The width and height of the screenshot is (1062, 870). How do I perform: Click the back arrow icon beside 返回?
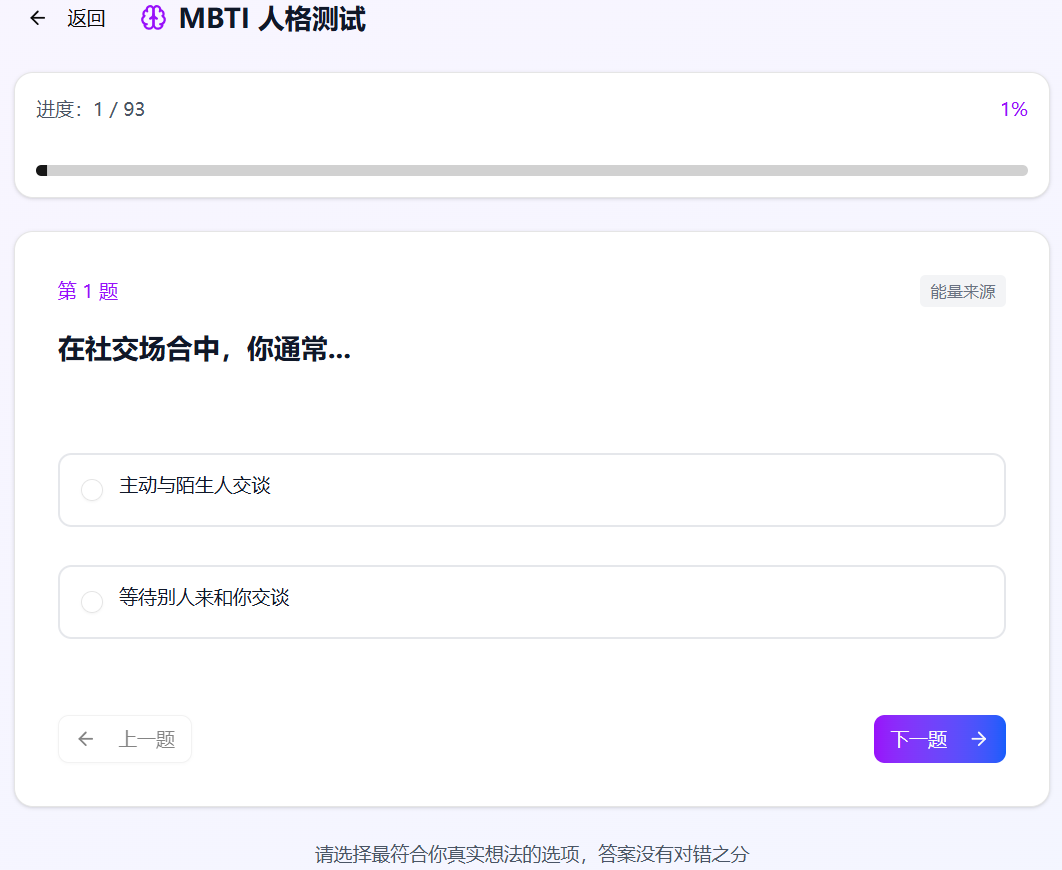coord(38,18)
